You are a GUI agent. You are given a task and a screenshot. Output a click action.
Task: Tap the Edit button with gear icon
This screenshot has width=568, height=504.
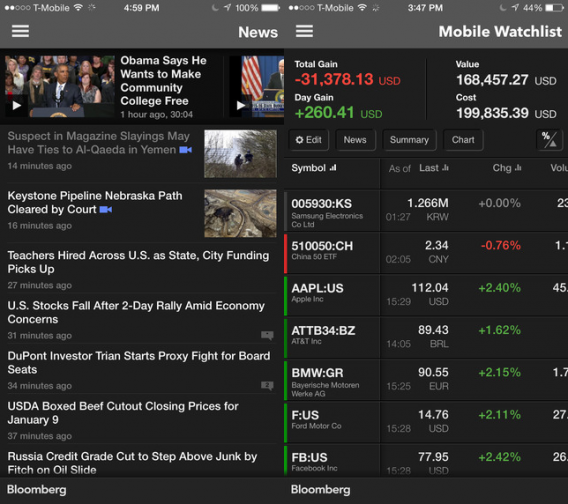pyautogui.click(x=309, y=140)
